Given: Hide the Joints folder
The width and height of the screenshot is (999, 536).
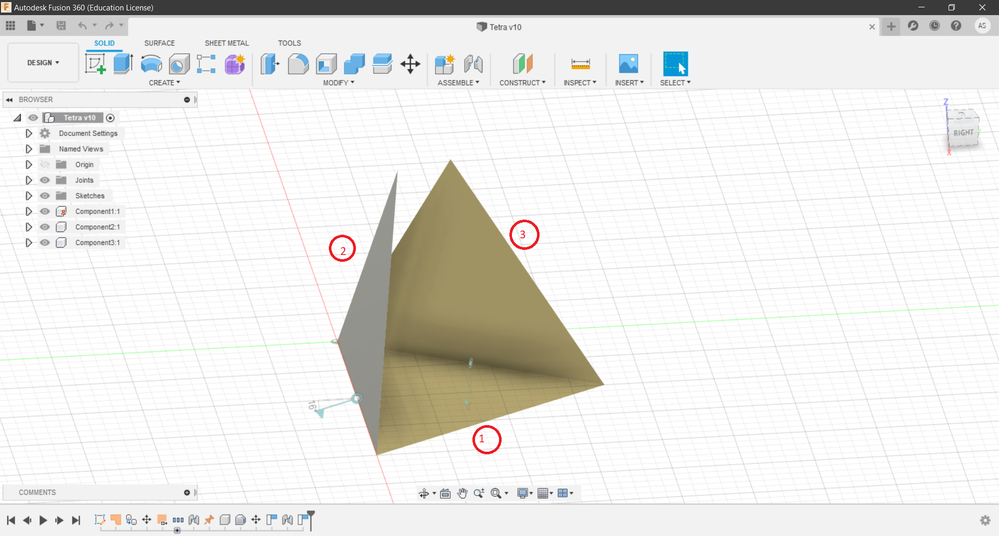Looking at the screenshot, I should [45, 180].
